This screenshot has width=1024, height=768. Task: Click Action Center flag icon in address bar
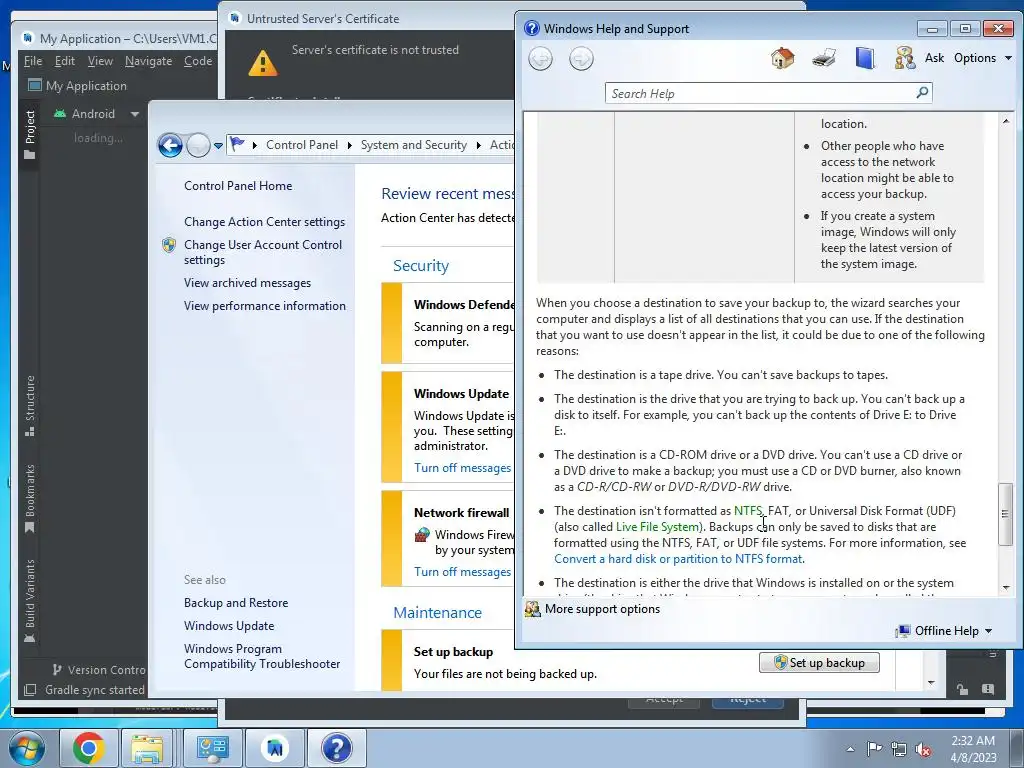tap(237, 144)
